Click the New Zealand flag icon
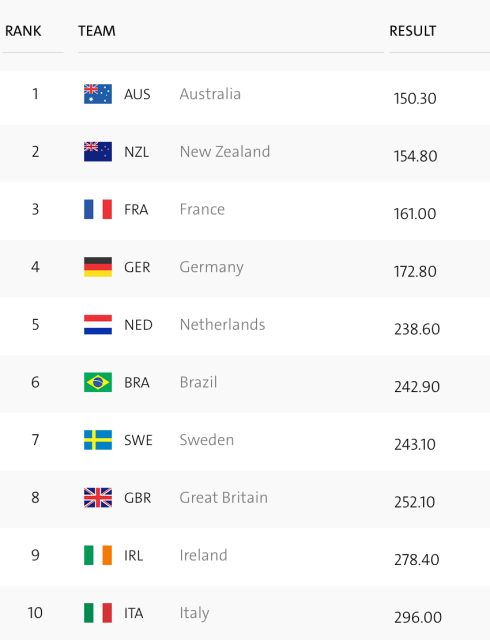 pos(98,151)
